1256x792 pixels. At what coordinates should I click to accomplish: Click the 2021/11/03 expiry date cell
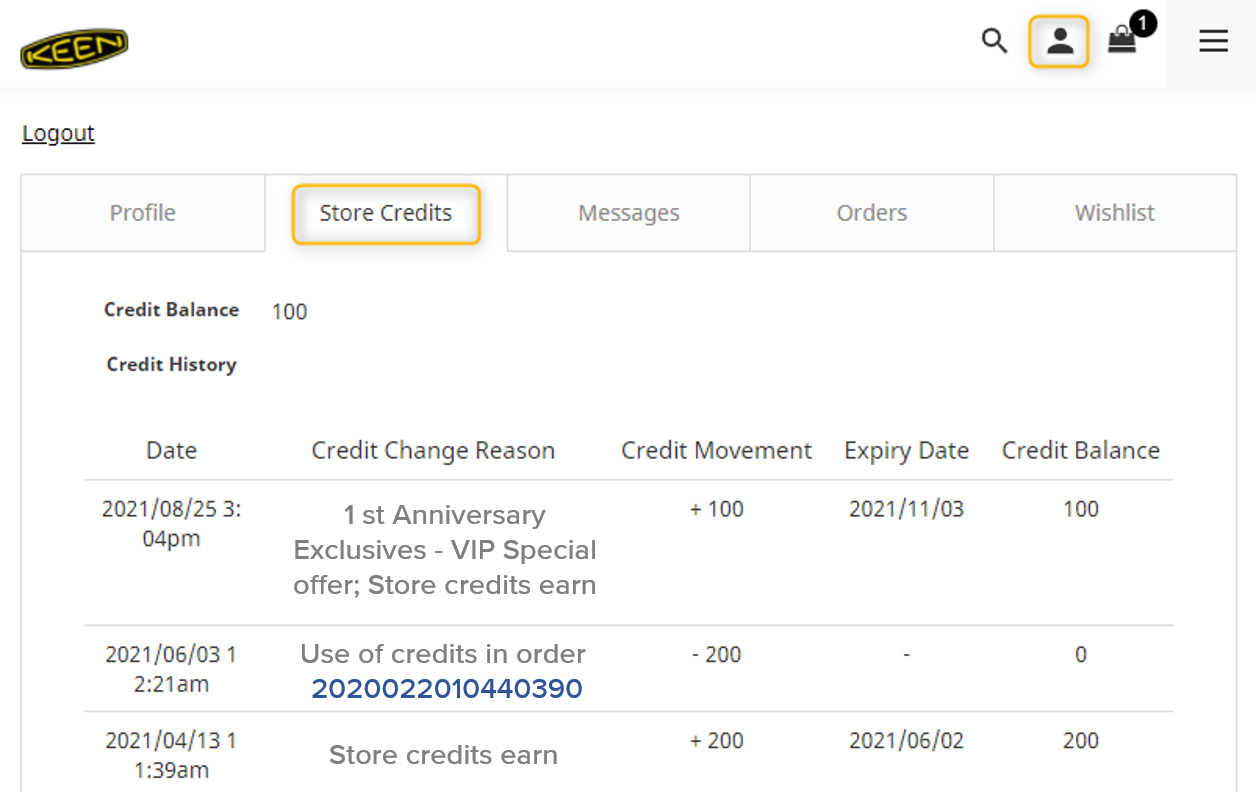[906, 509]
